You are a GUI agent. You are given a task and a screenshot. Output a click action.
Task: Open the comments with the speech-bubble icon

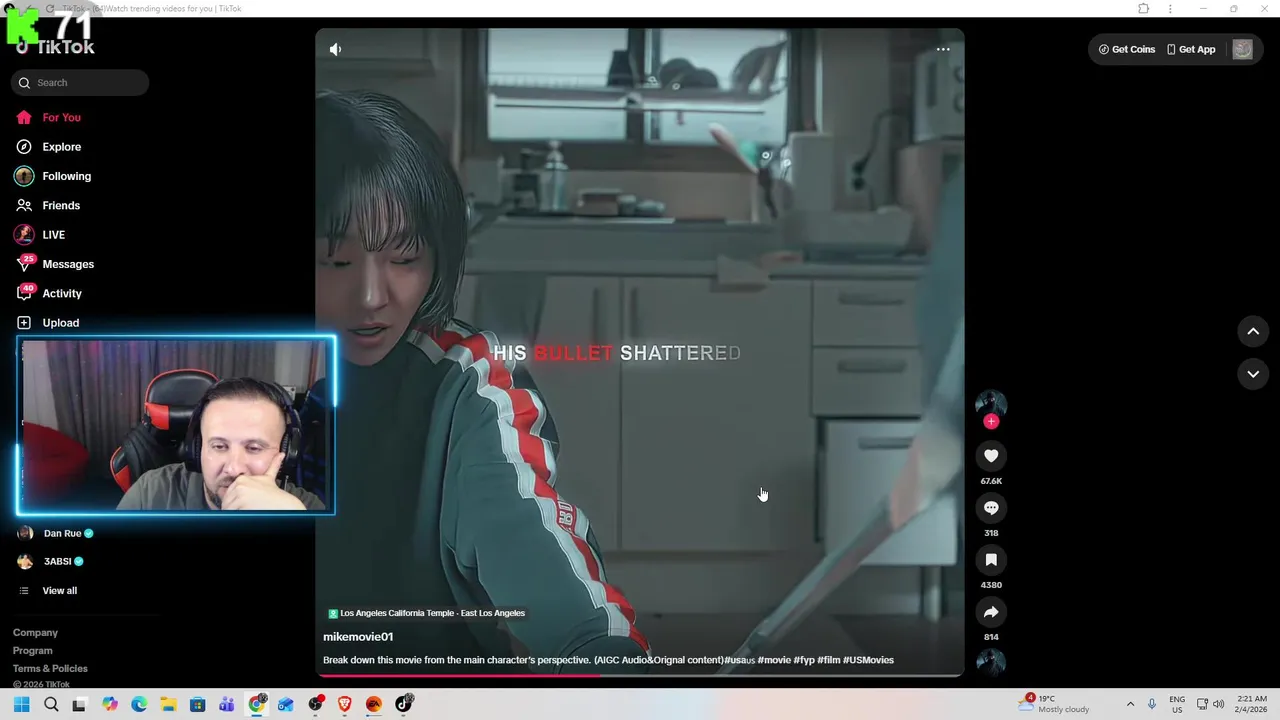tap(991, 508)
